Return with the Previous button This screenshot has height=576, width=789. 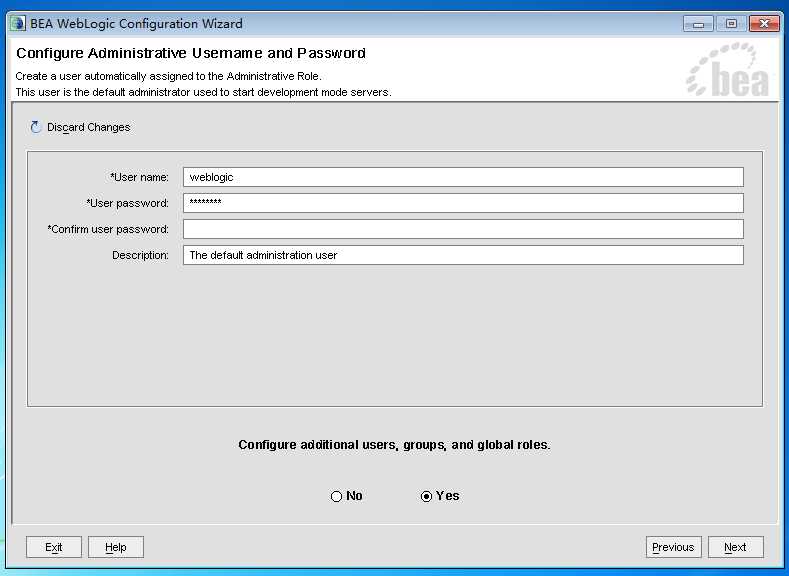673,547
